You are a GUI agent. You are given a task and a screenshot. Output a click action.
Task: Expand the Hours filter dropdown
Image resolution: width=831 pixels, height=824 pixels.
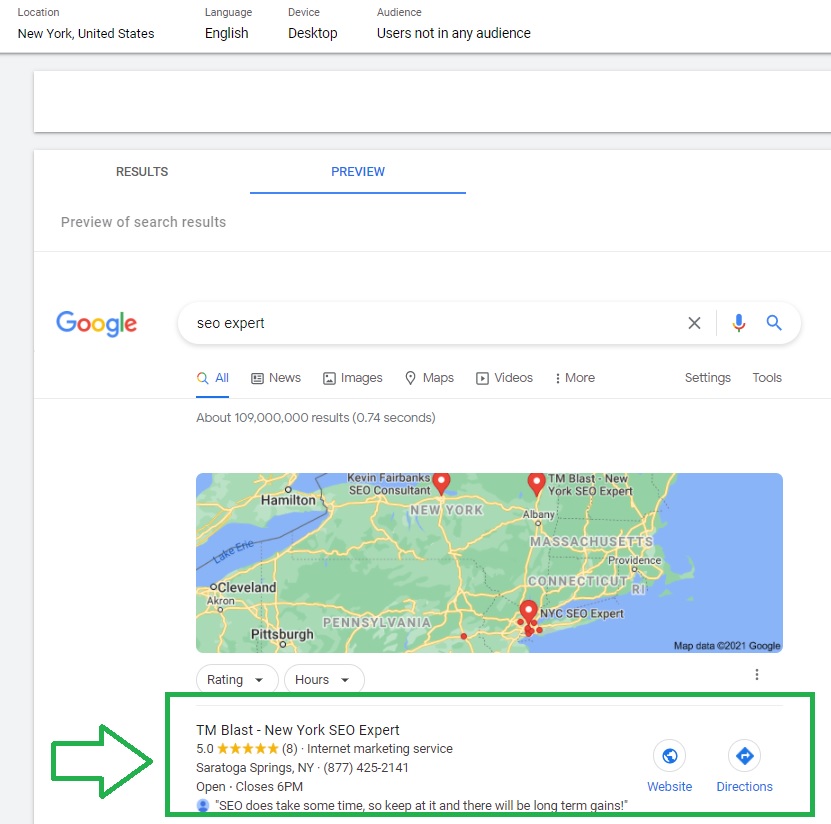324,679
